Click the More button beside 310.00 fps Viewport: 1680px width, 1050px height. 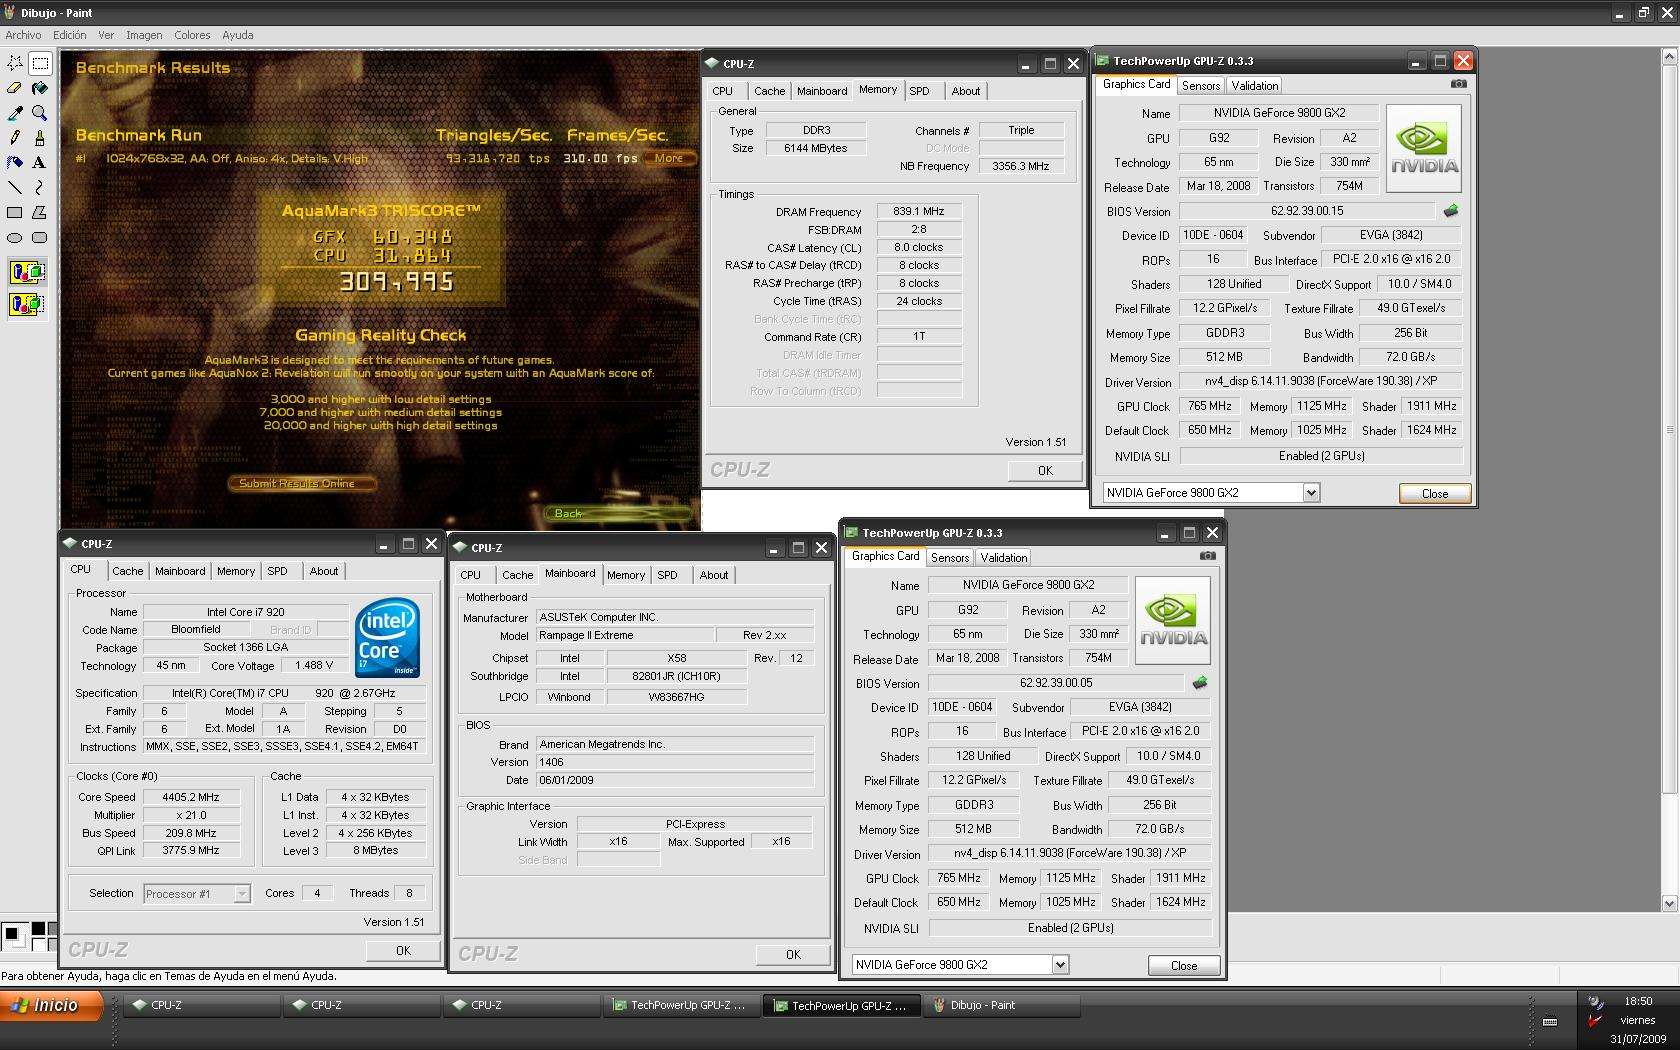668,158
